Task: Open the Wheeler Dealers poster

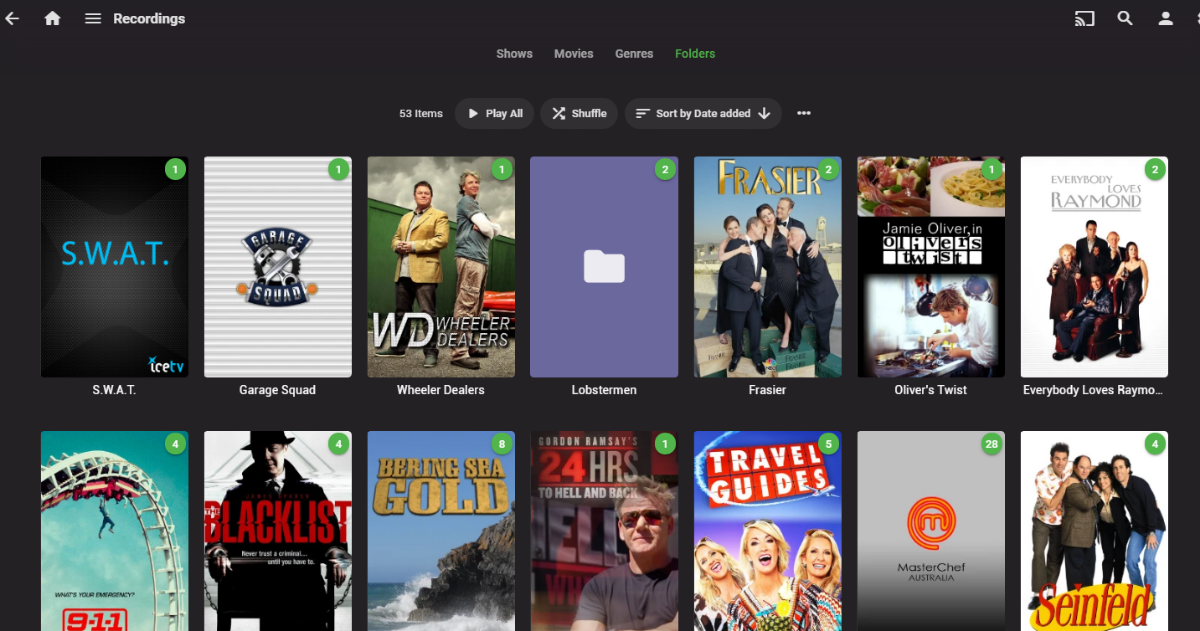Action: tap(441, 267)
